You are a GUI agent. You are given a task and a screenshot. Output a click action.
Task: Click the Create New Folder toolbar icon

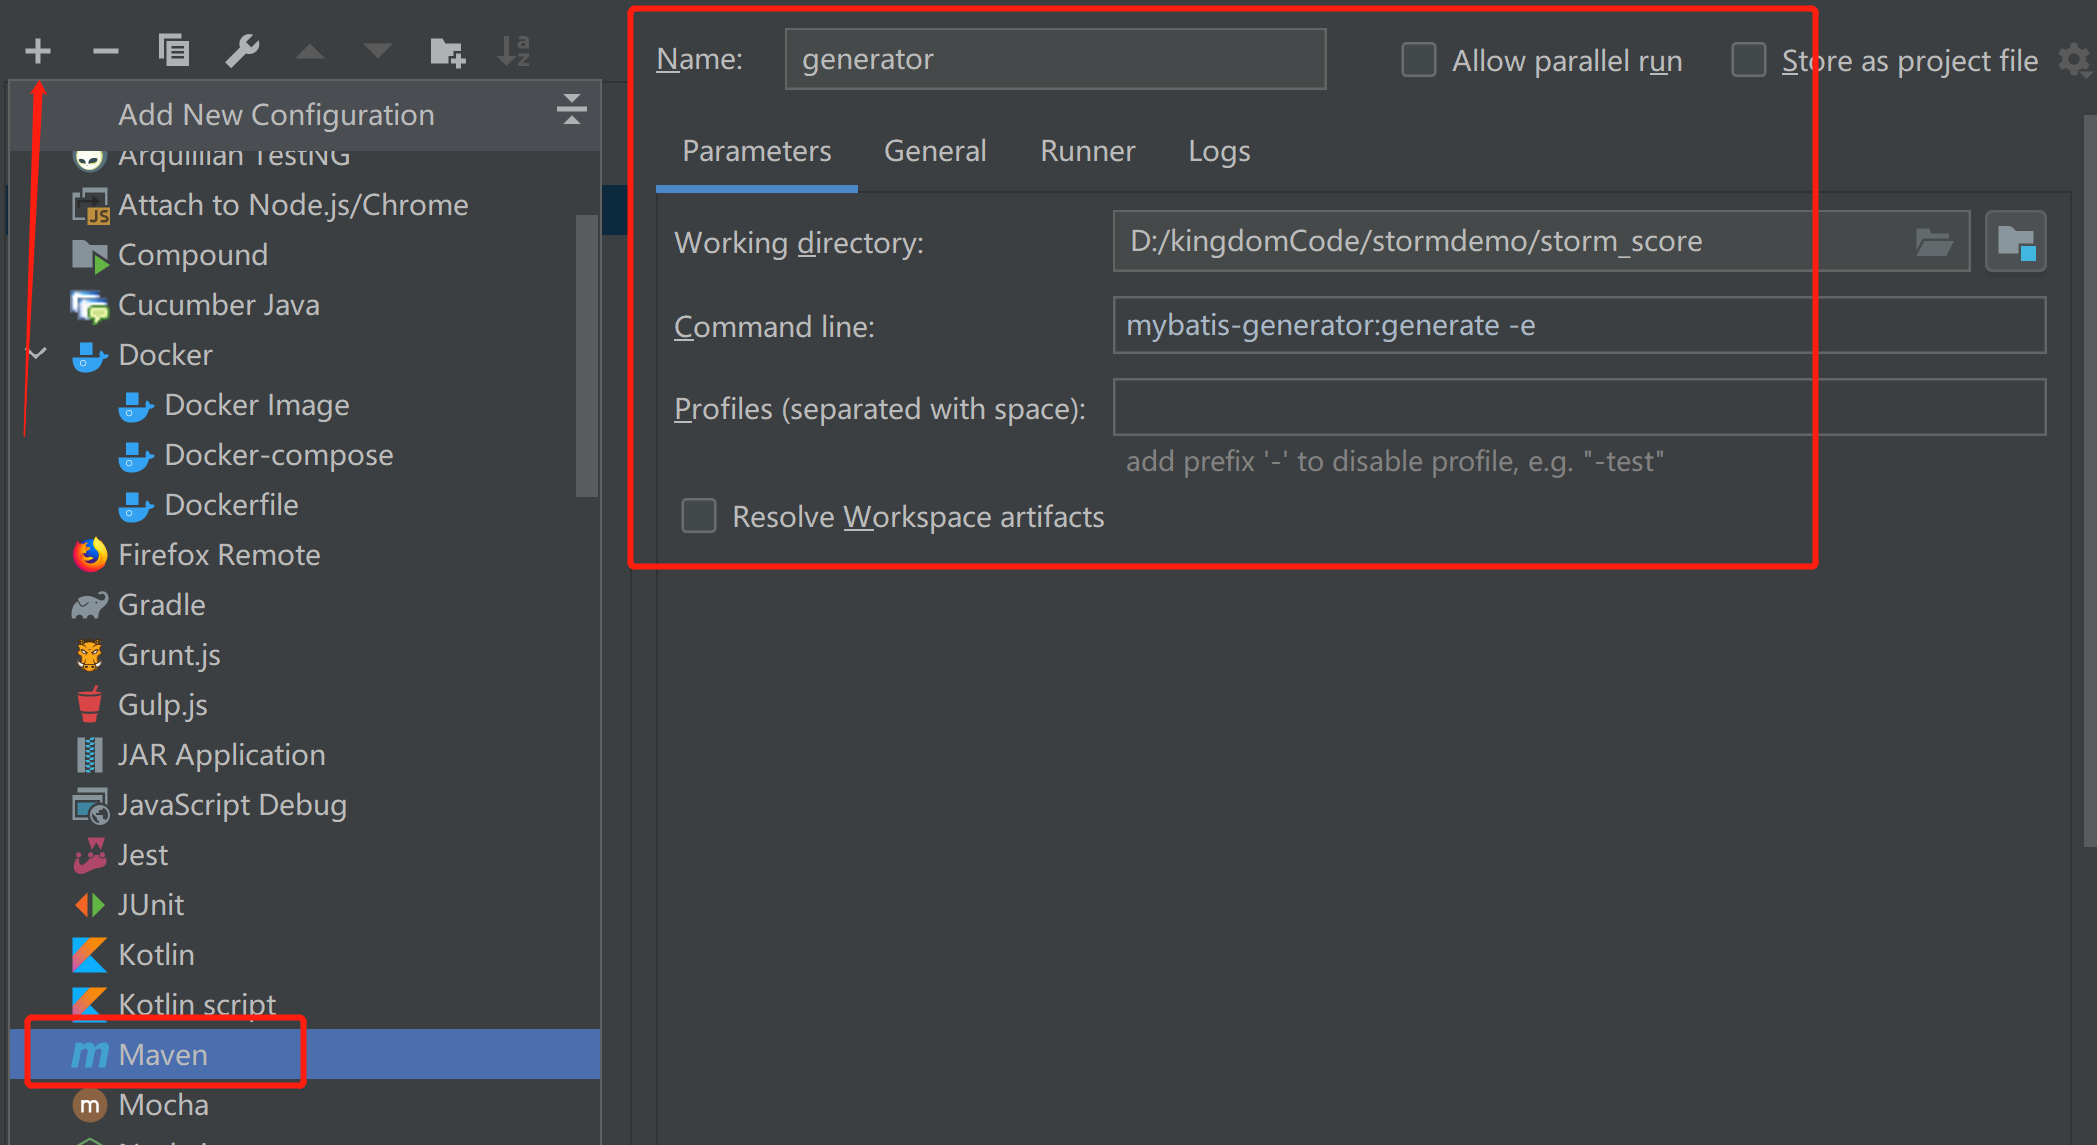click(447, 51)
